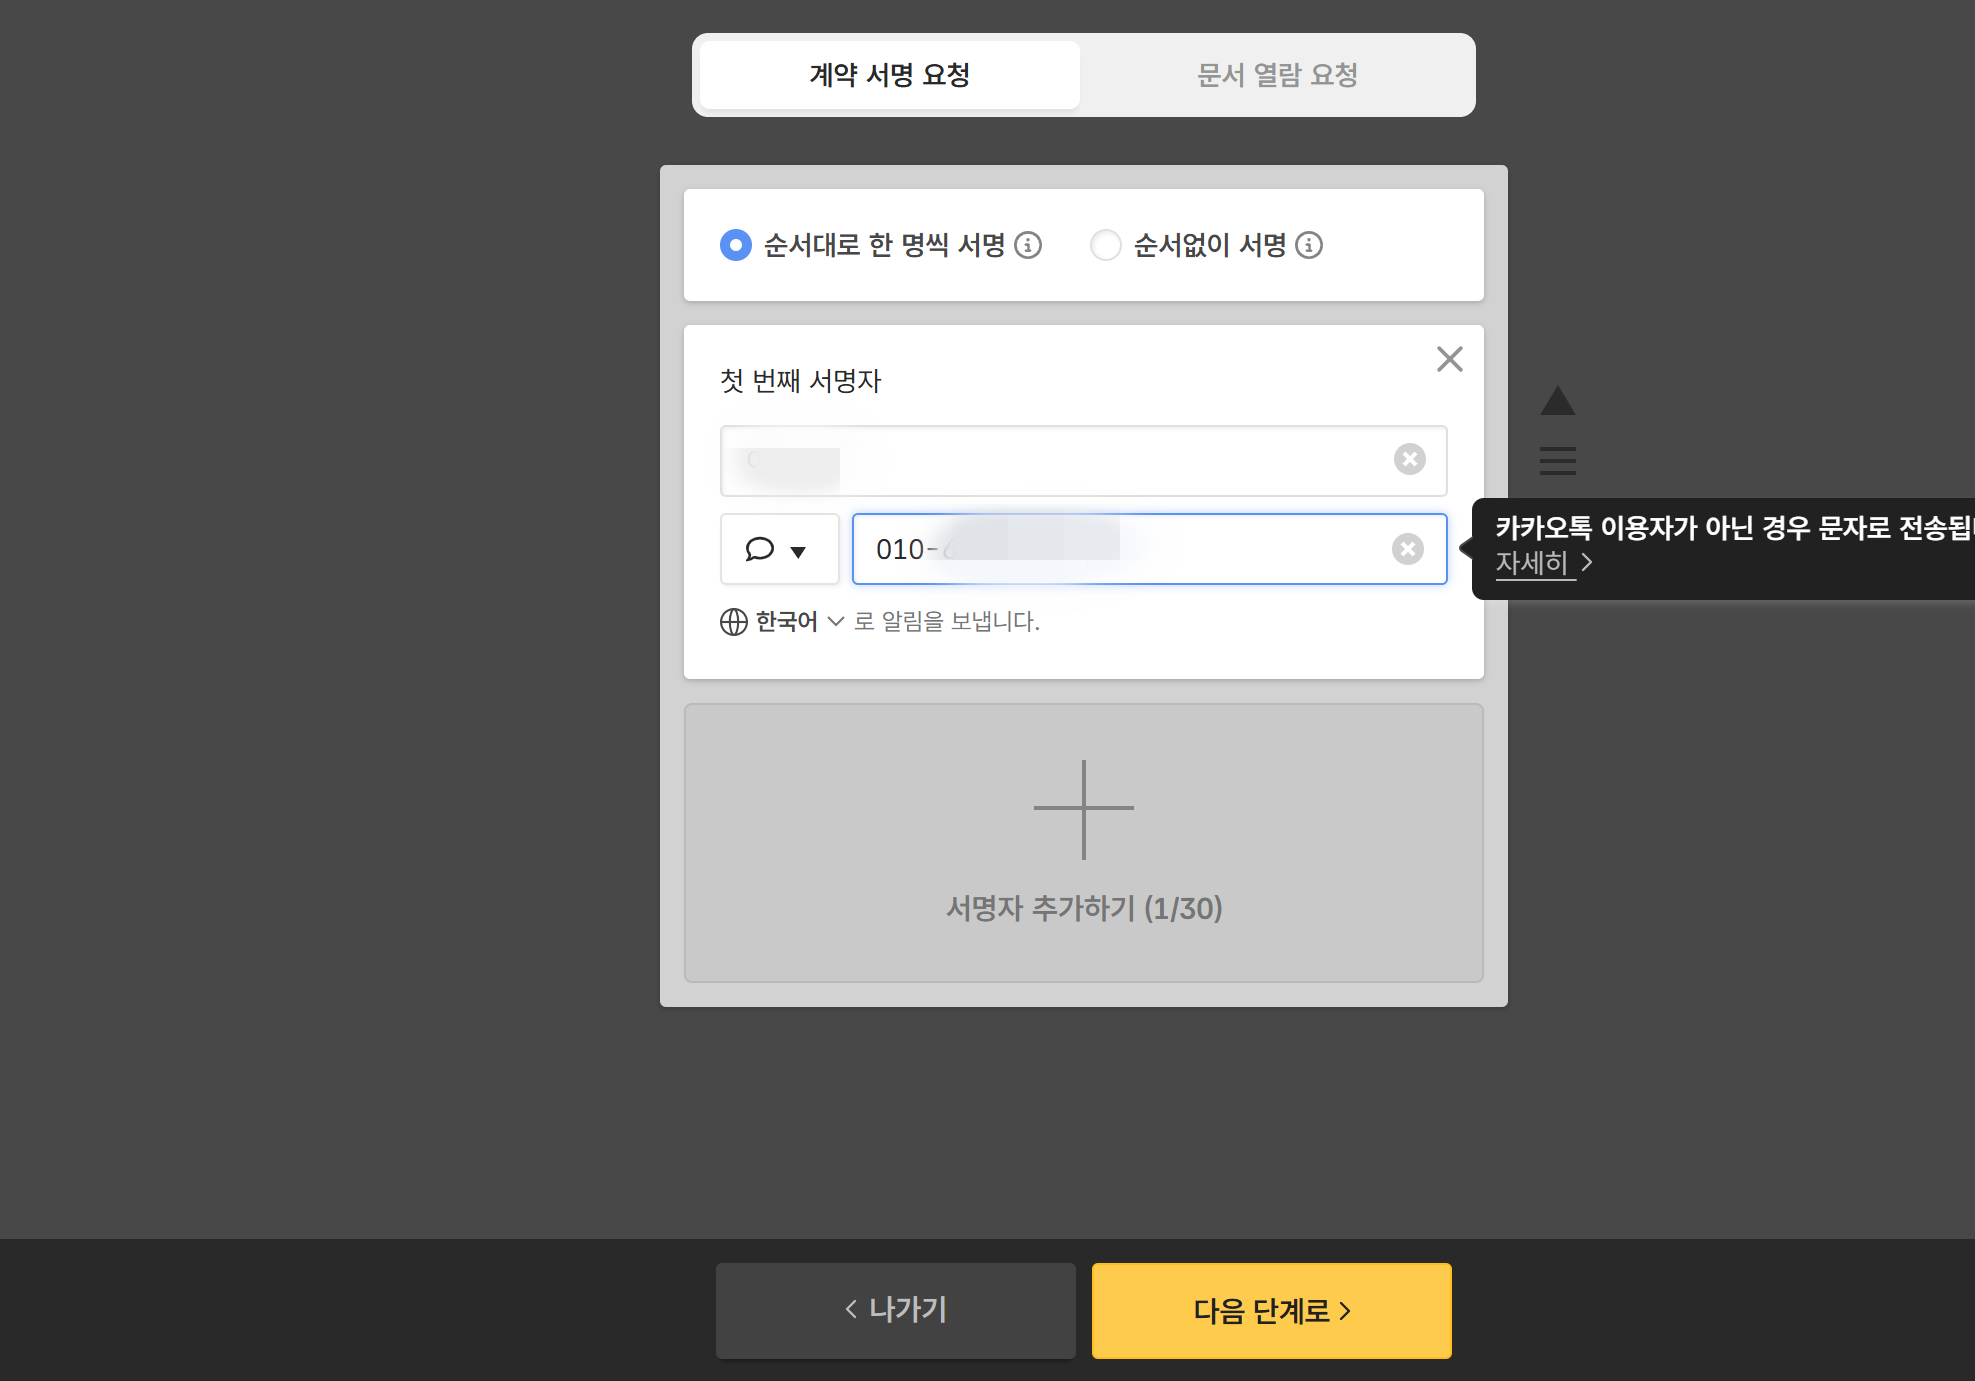Switch to 계약 서명 요청 tab
This screenshot has width=1975, height=1381.
click(x=889, y=75)
